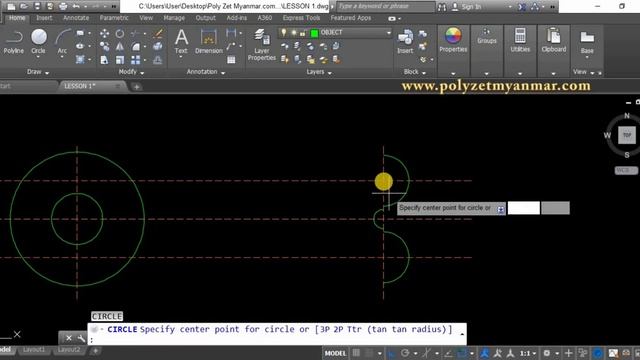
Task: Close the command line with X button
Action: pyautogui.click(x=69, y=338)
